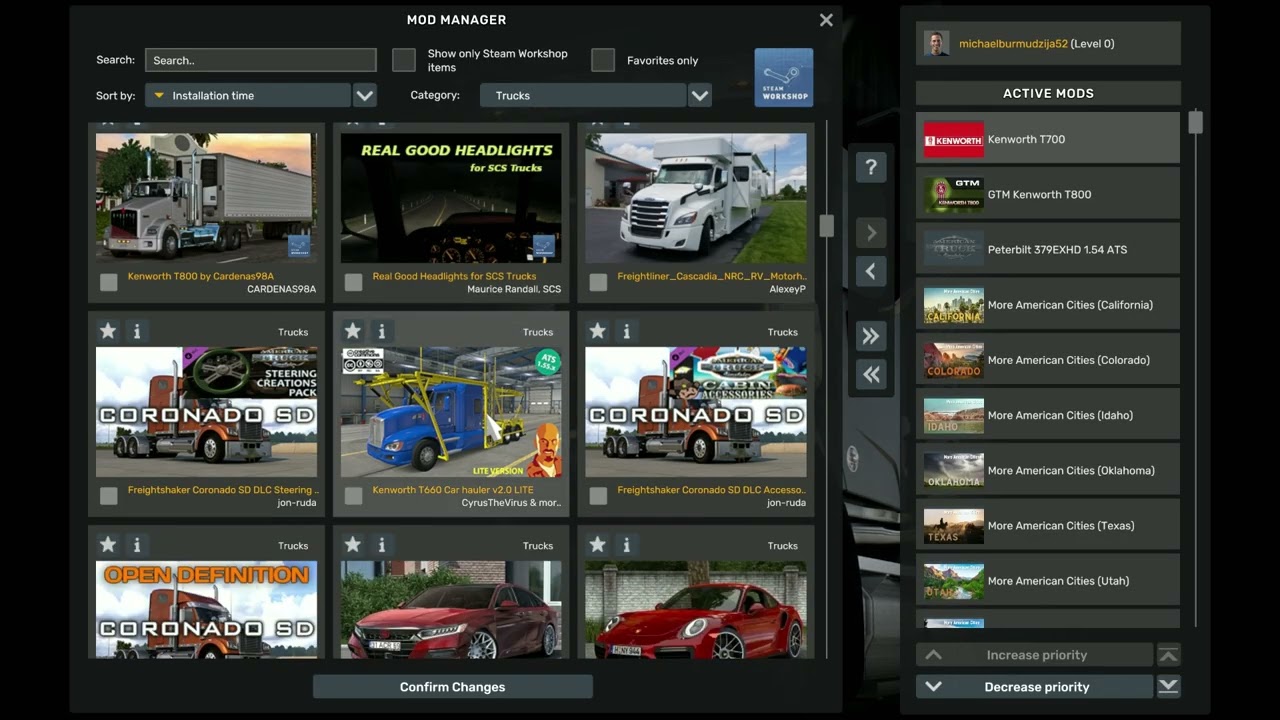This screenshot has width=1280, height=720.
Task: Show info for Kenworth T660 Car hauler
Action: (x=382, y=331)
